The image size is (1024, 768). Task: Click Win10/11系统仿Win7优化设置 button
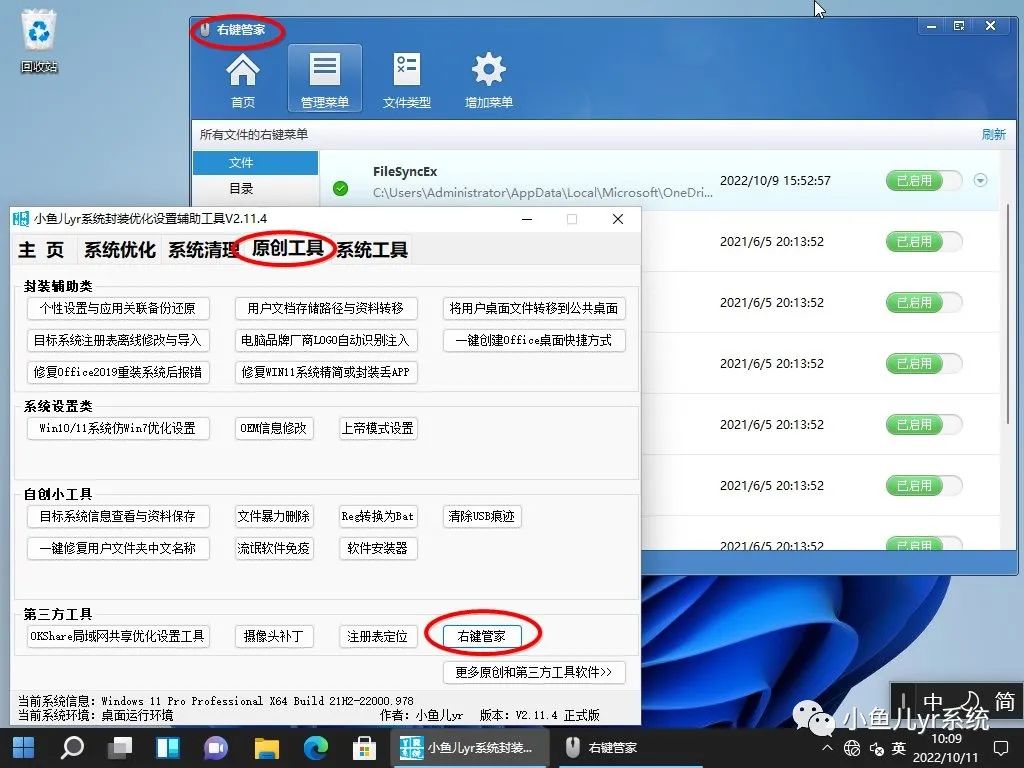coord(118,428)
